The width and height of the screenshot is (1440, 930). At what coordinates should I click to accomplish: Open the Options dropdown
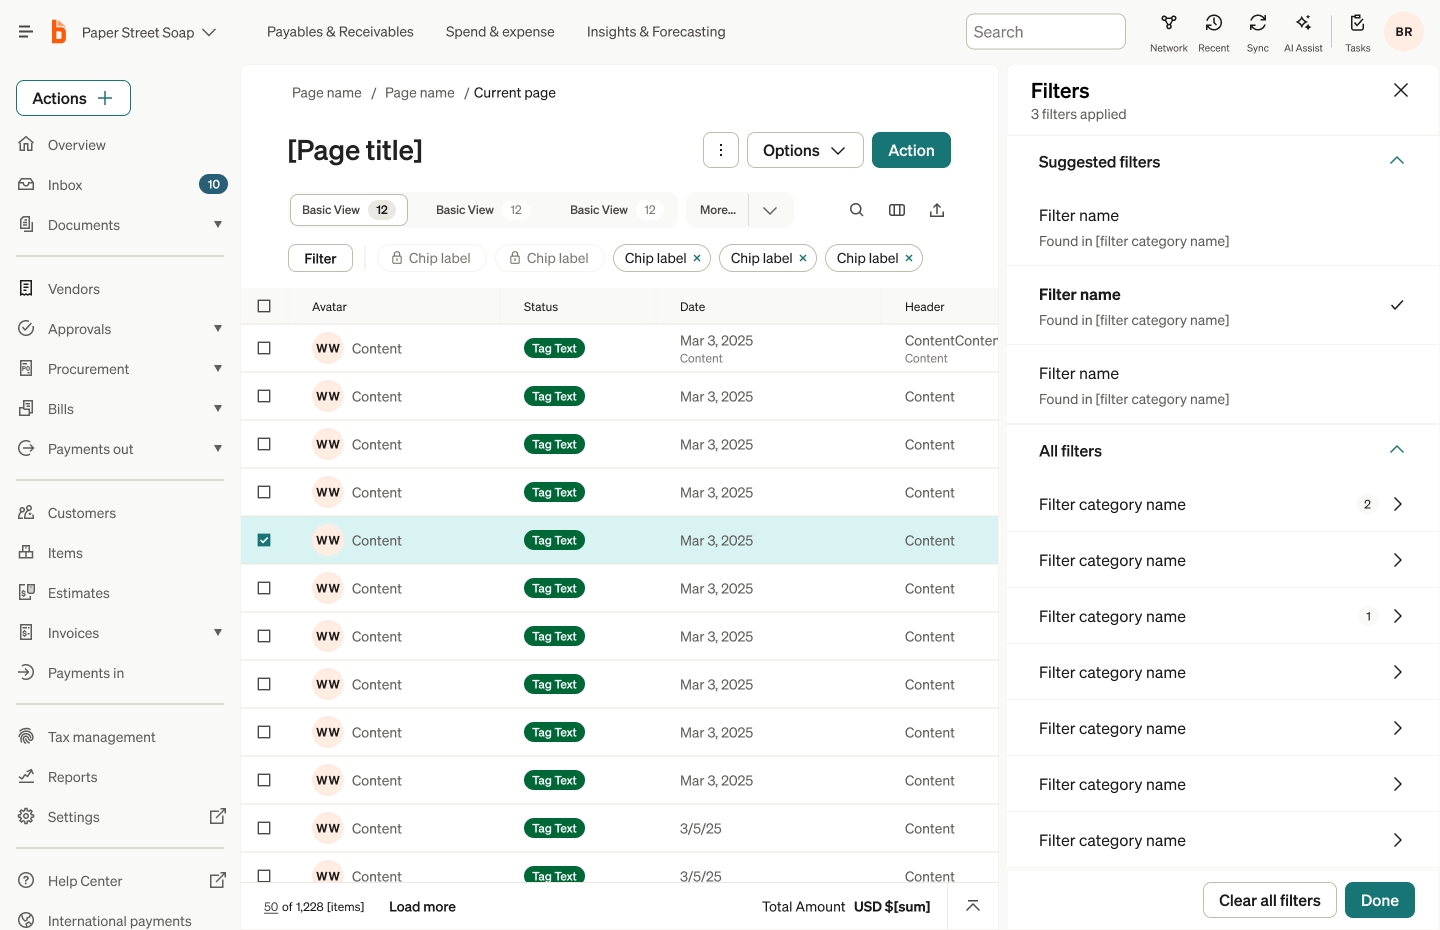point(805,150)
